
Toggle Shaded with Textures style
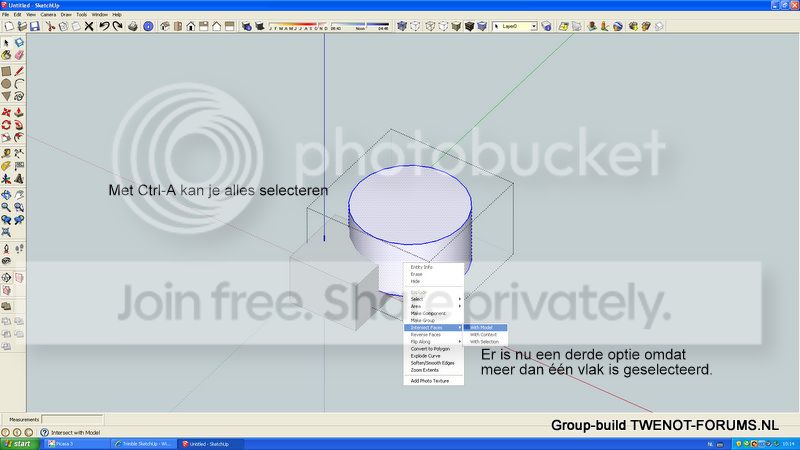pos(469,26)
